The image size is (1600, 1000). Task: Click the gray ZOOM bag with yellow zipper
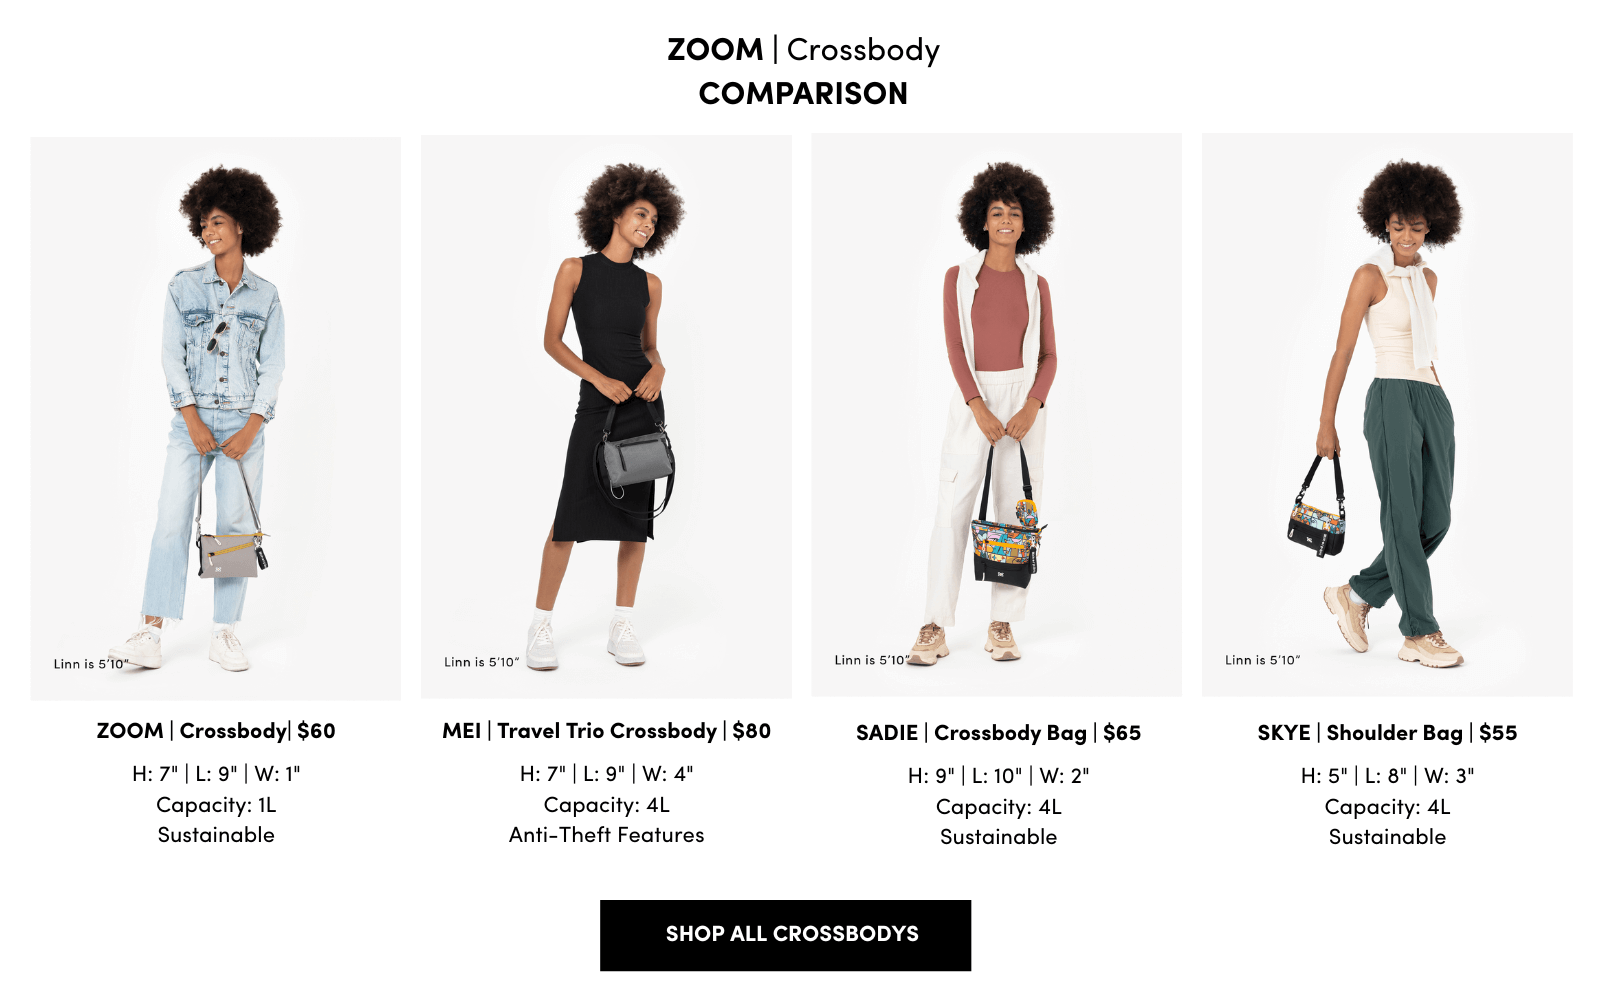[232, 555]
